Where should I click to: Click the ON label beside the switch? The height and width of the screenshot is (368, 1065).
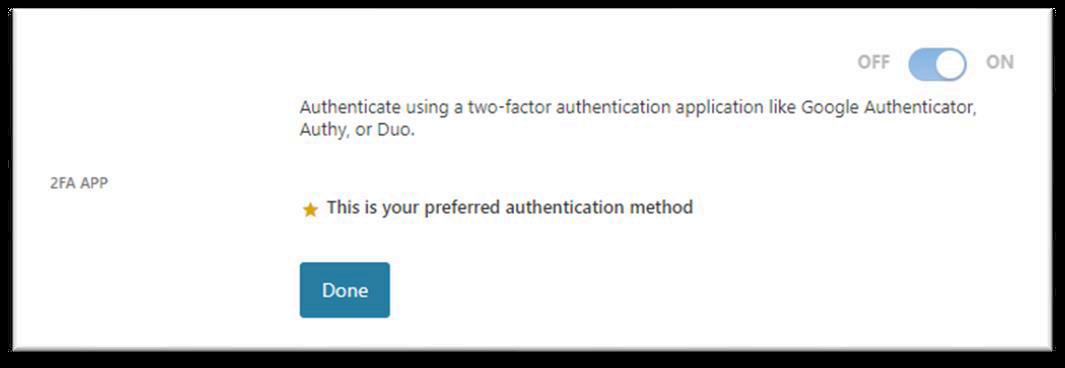(1000, 62)
